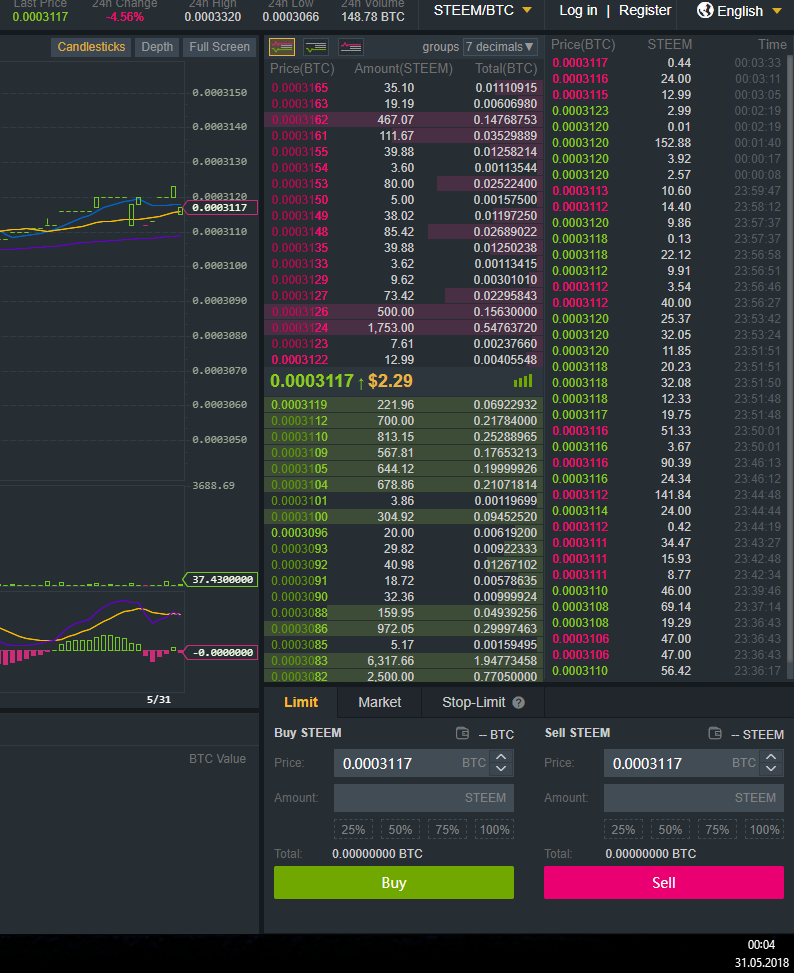Set buy amount to 75%
The width and height of the screenshot is (794, 973).
[447, 830]
